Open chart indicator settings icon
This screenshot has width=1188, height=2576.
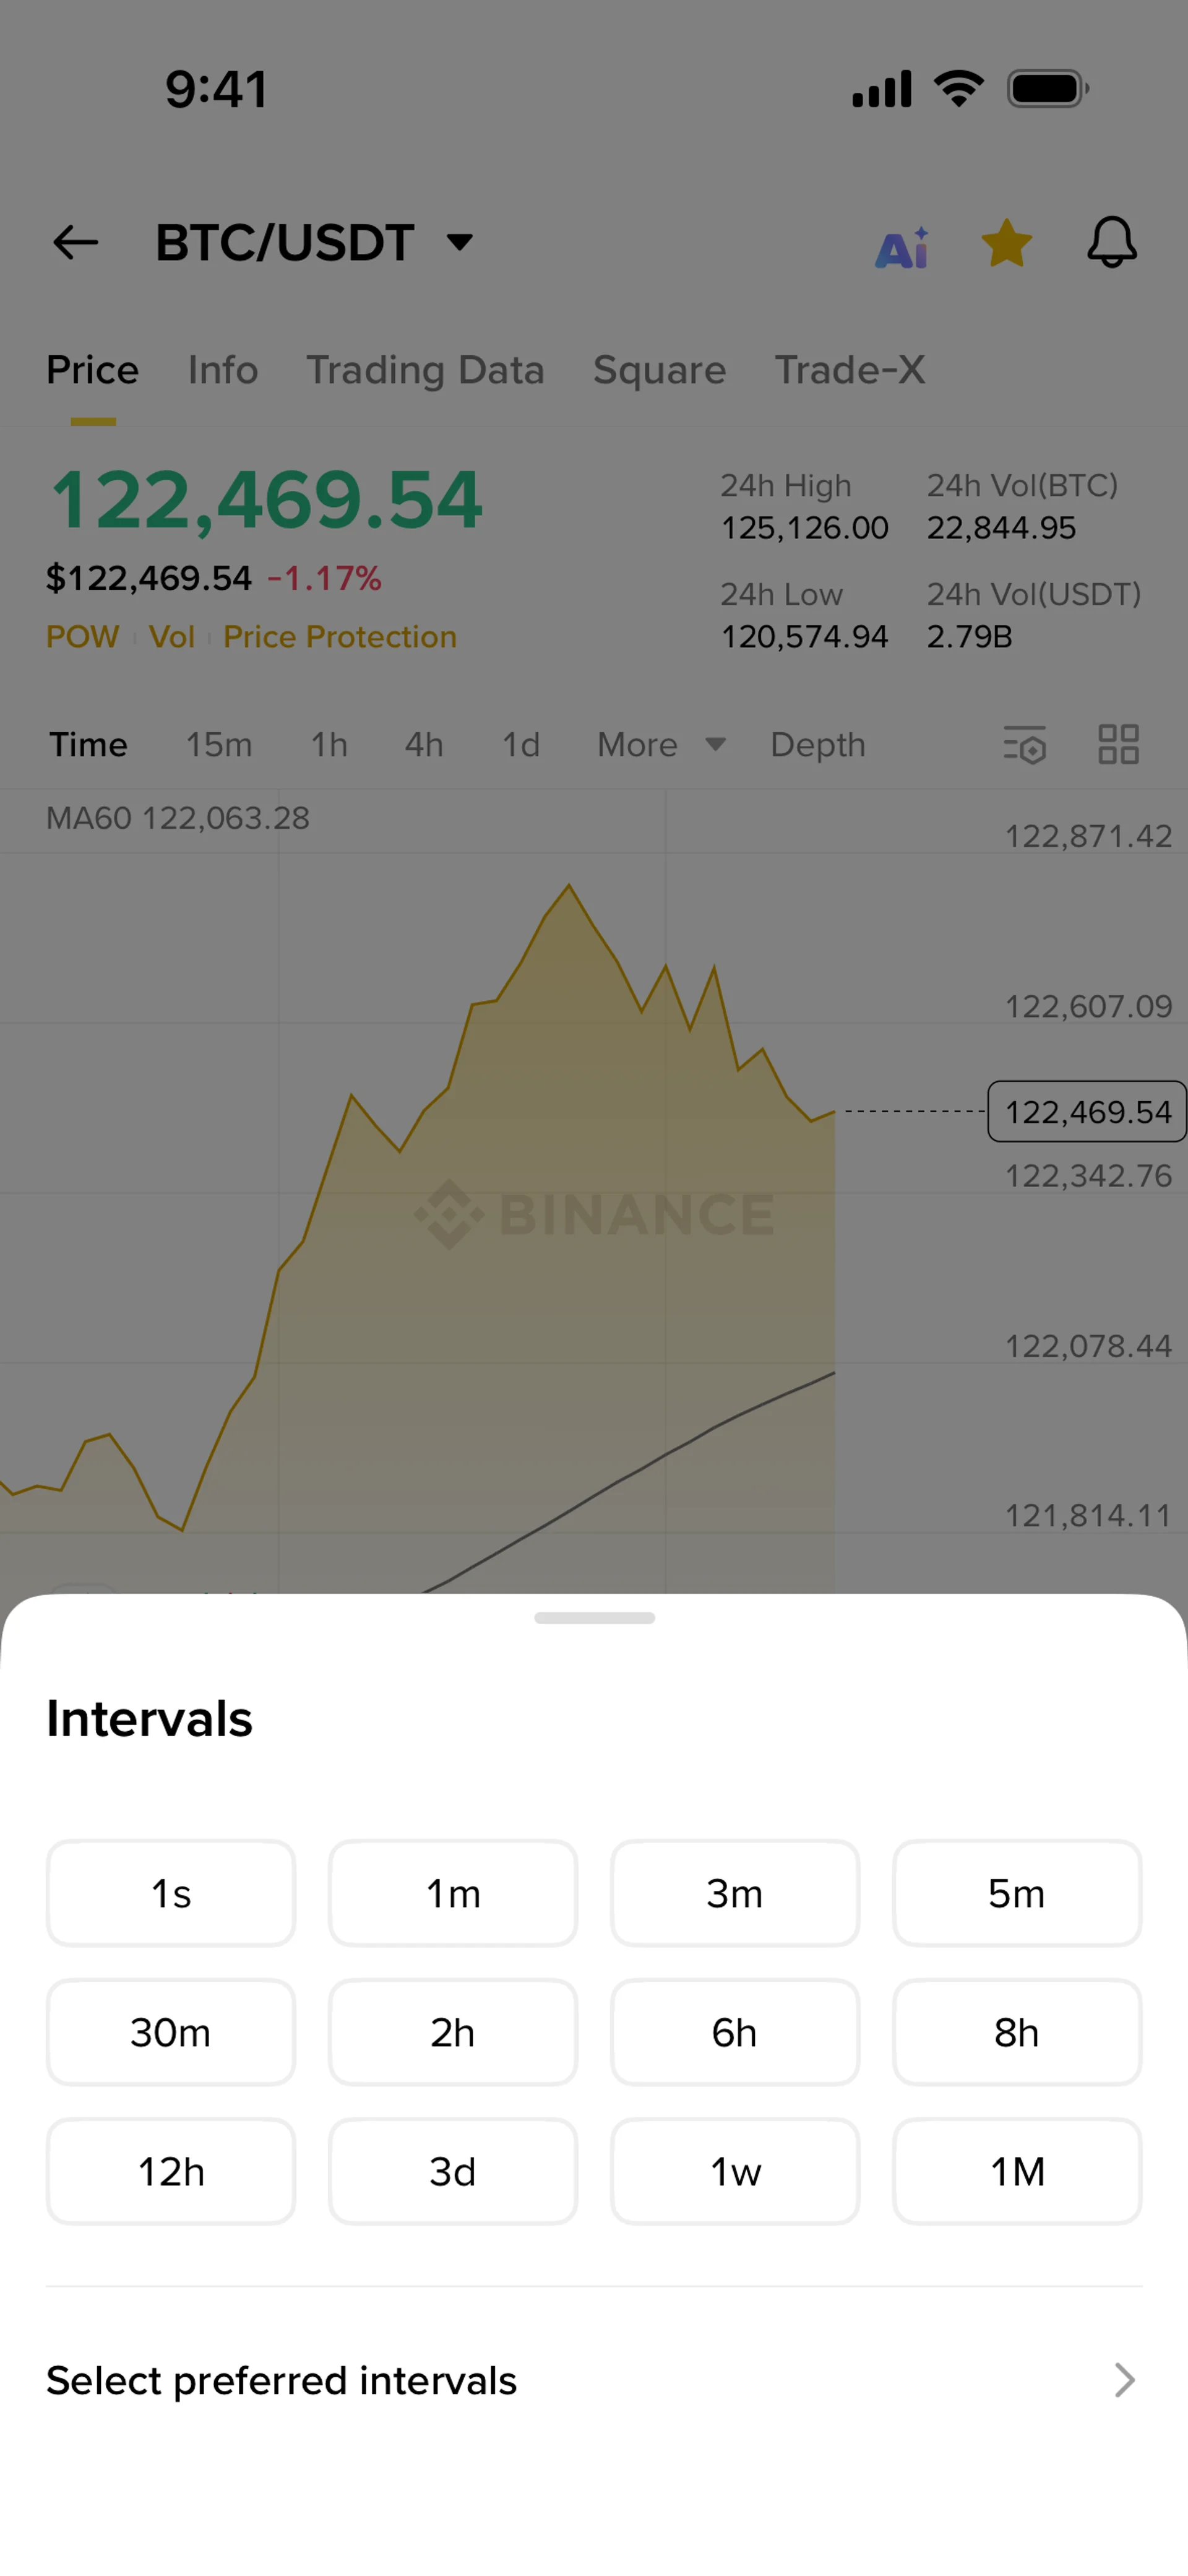click(x=1024, y=745)
